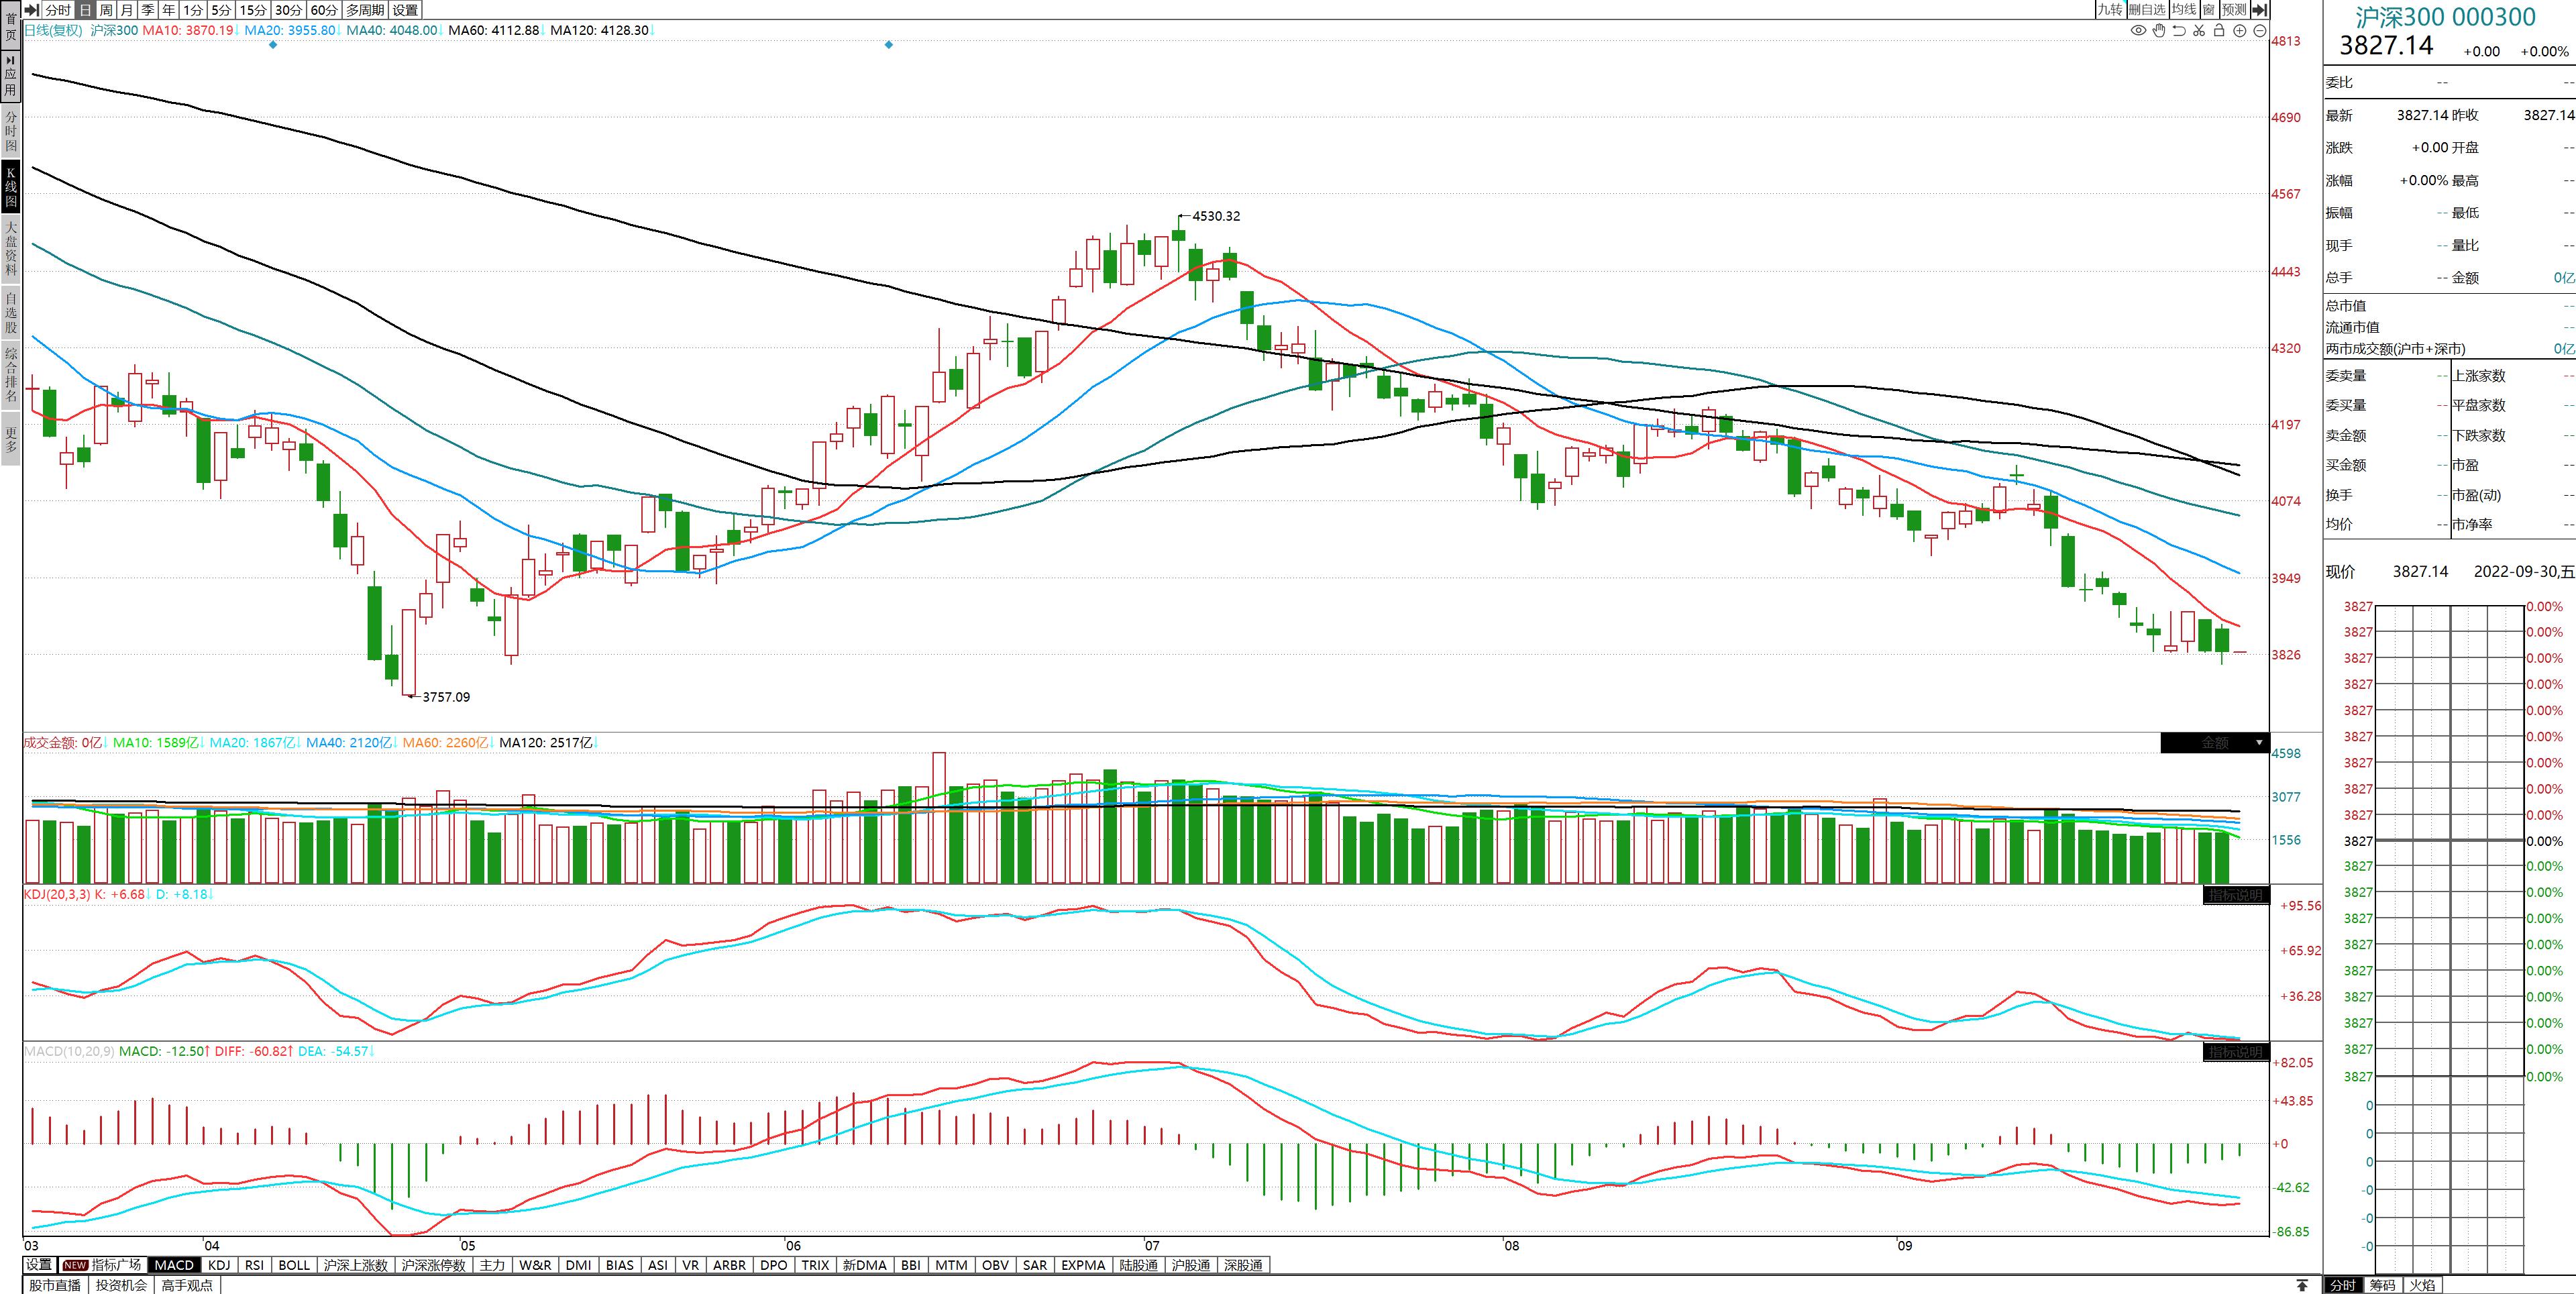Select the hand pan tool icon
2576x1294 pixels.
(x=2158, y=31)
